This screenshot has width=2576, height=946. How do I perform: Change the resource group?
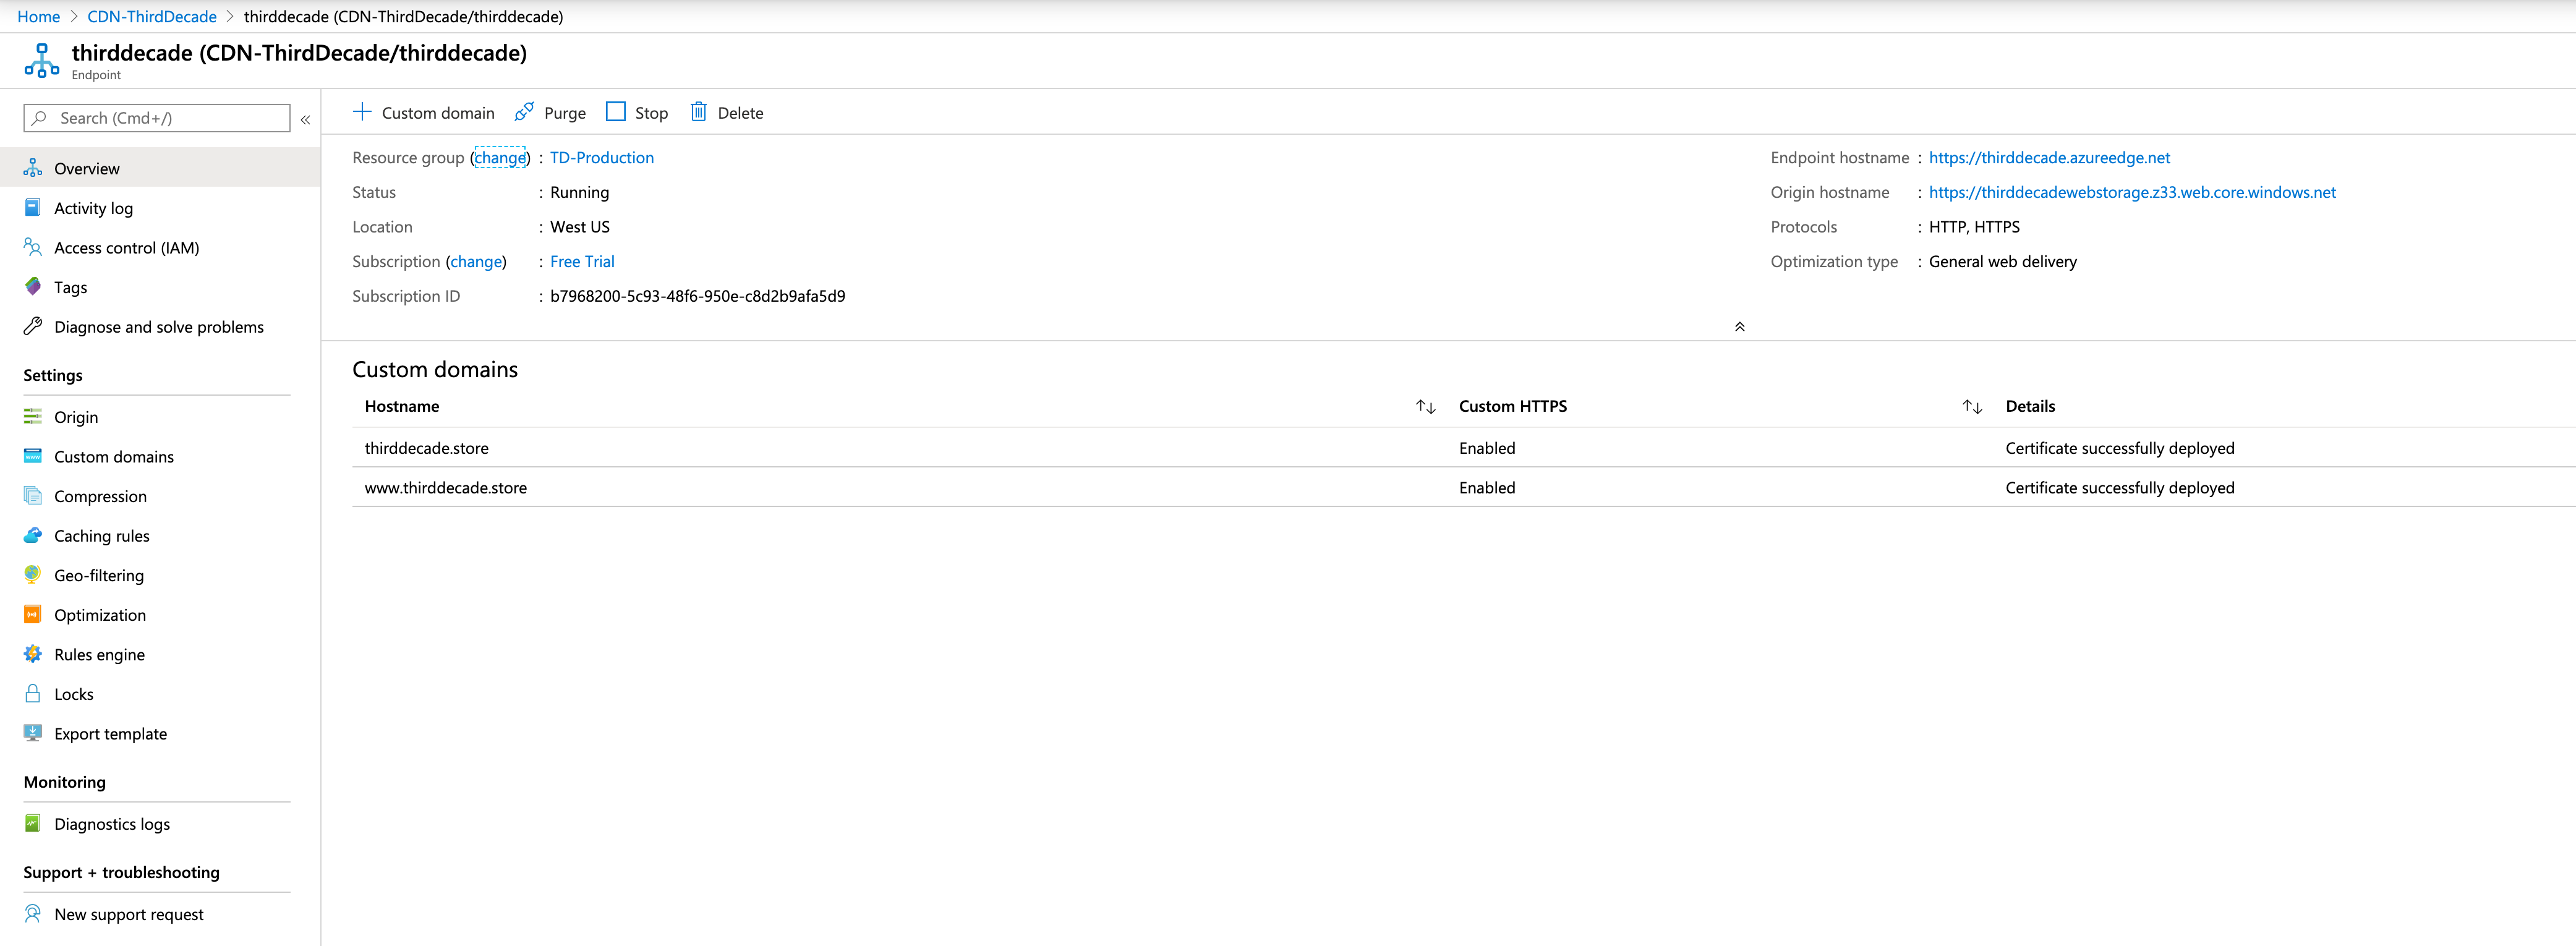tap(501, 157)
